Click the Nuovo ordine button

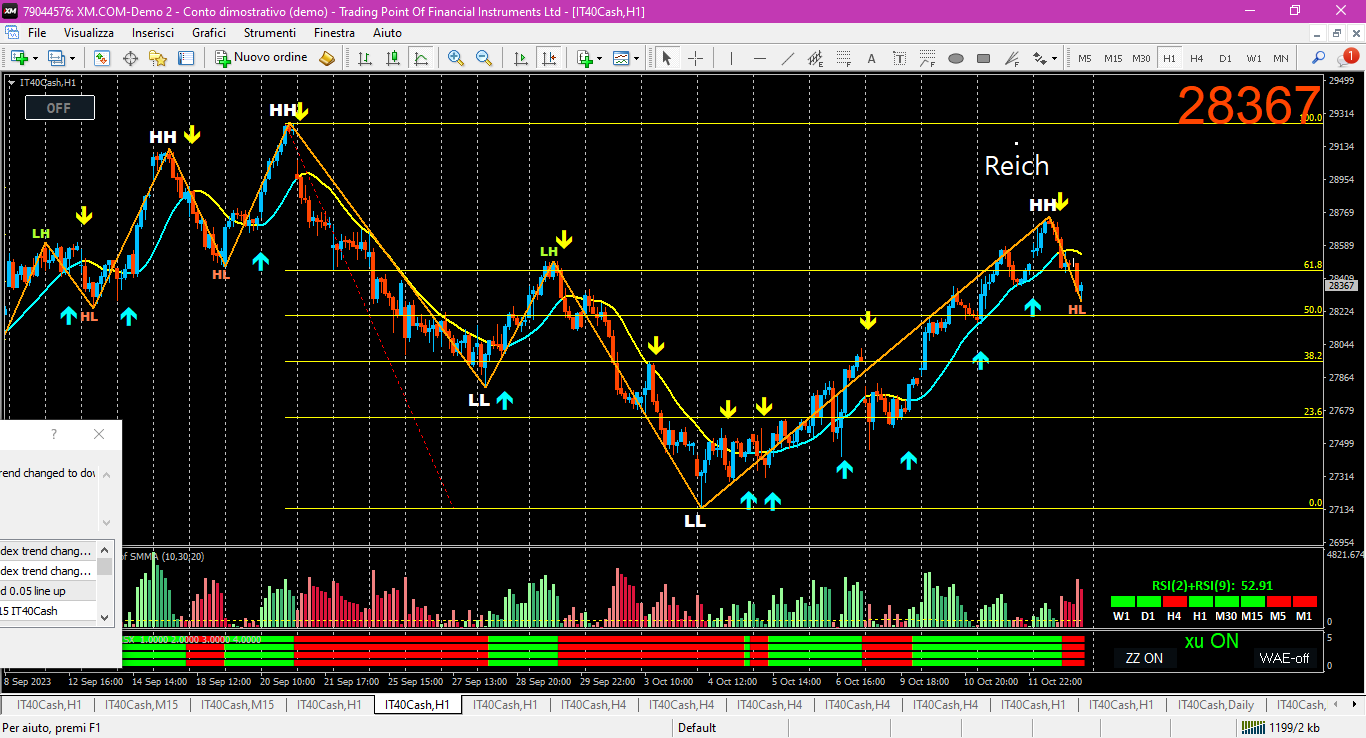(x=262, y=58)
